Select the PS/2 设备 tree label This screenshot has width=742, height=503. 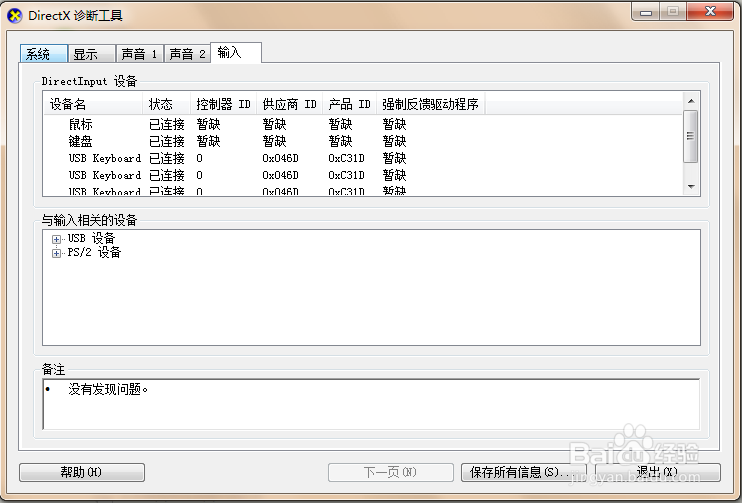pyautogui.click(x=94, y=253)
